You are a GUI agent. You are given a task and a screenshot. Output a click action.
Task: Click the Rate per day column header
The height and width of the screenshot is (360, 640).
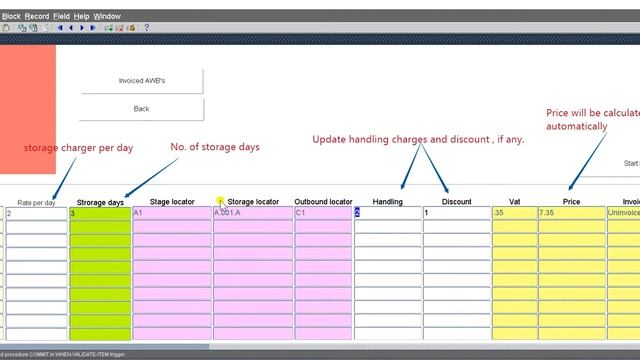pyautogui.click(x=36, y=203)
